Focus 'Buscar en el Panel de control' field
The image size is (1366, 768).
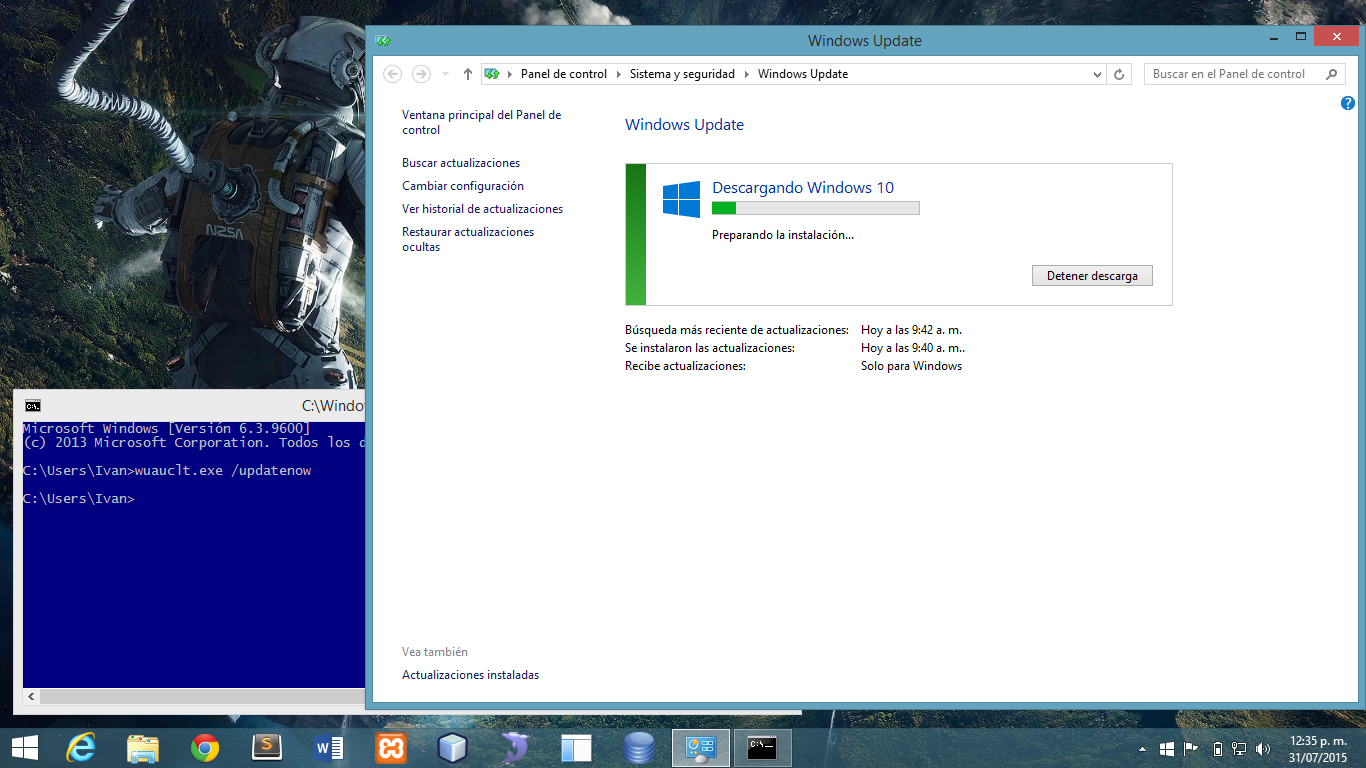click(1243, 74)
